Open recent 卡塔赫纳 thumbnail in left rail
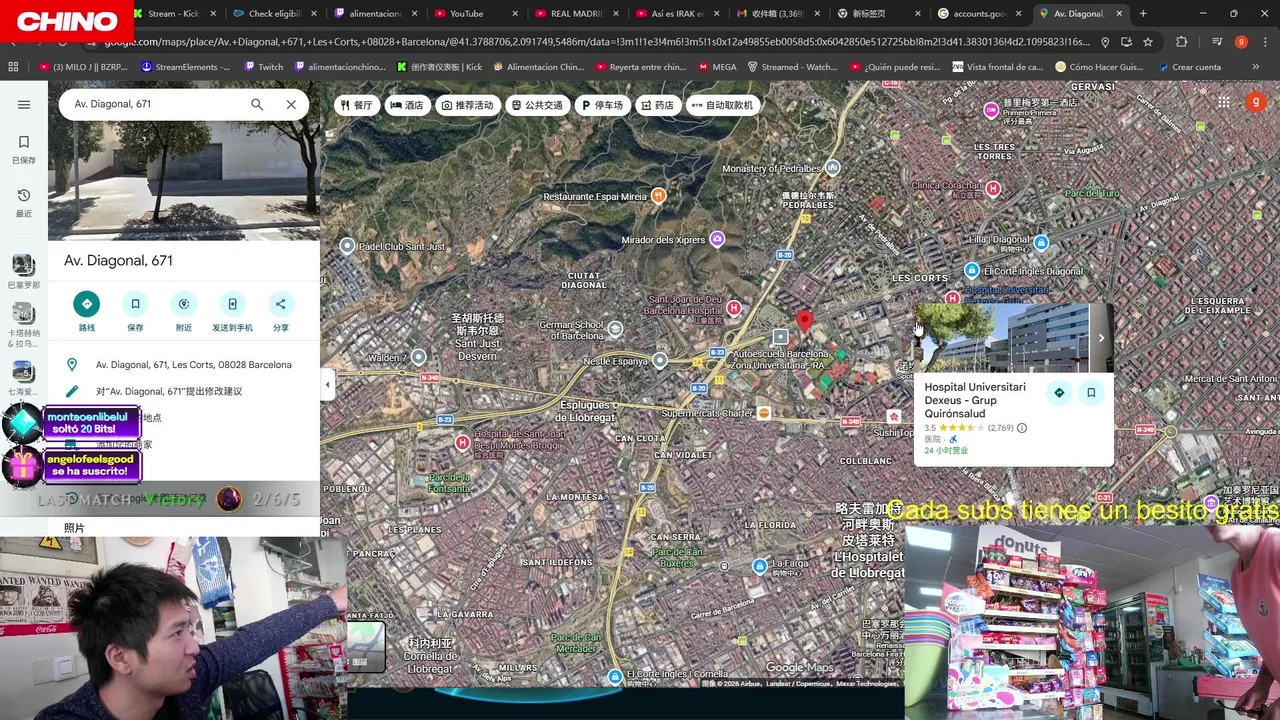The image size is (1280, 720). (x=24, y=325)
